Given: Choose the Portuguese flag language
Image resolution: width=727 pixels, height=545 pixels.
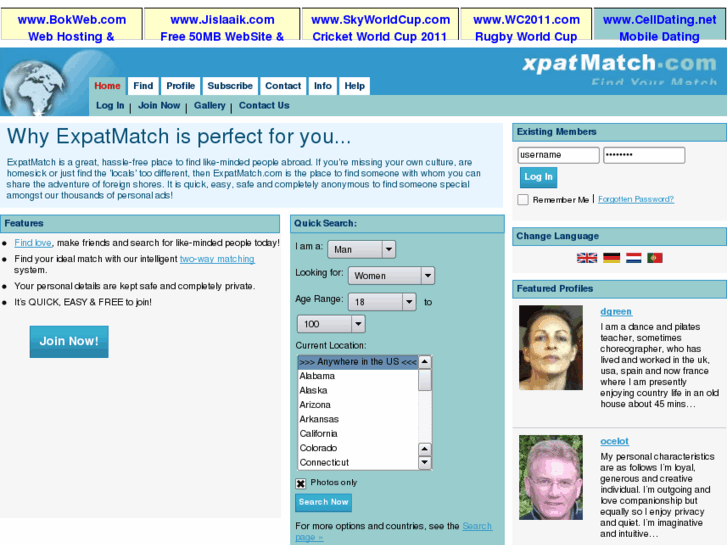Looking at the screenshot, I should coord(655,258).
